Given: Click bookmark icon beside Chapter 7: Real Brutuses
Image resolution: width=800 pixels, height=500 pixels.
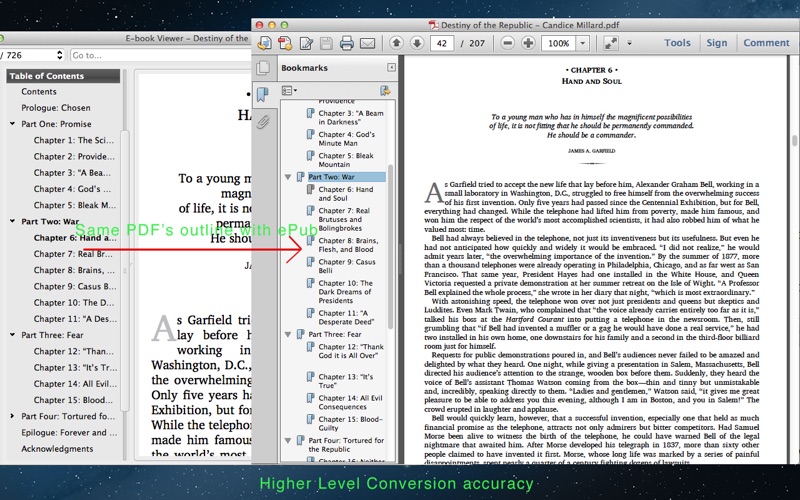Looking at the screenshot, I should pos(310,210).
